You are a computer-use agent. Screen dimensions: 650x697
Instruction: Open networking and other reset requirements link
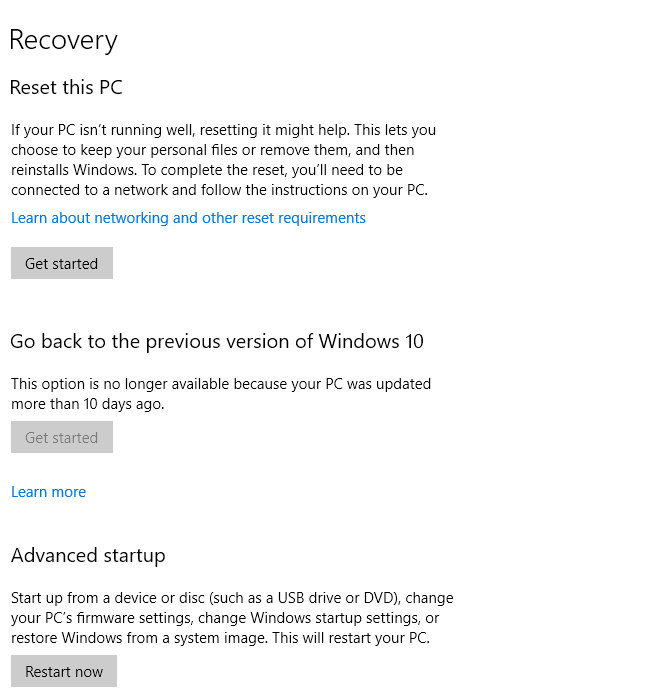pyautogui.click(x=188, y=218)
